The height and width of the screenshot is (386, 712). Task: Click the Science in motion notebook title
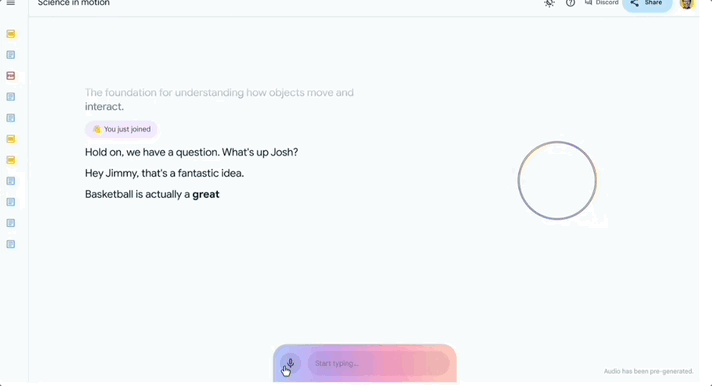click(74, 3)
